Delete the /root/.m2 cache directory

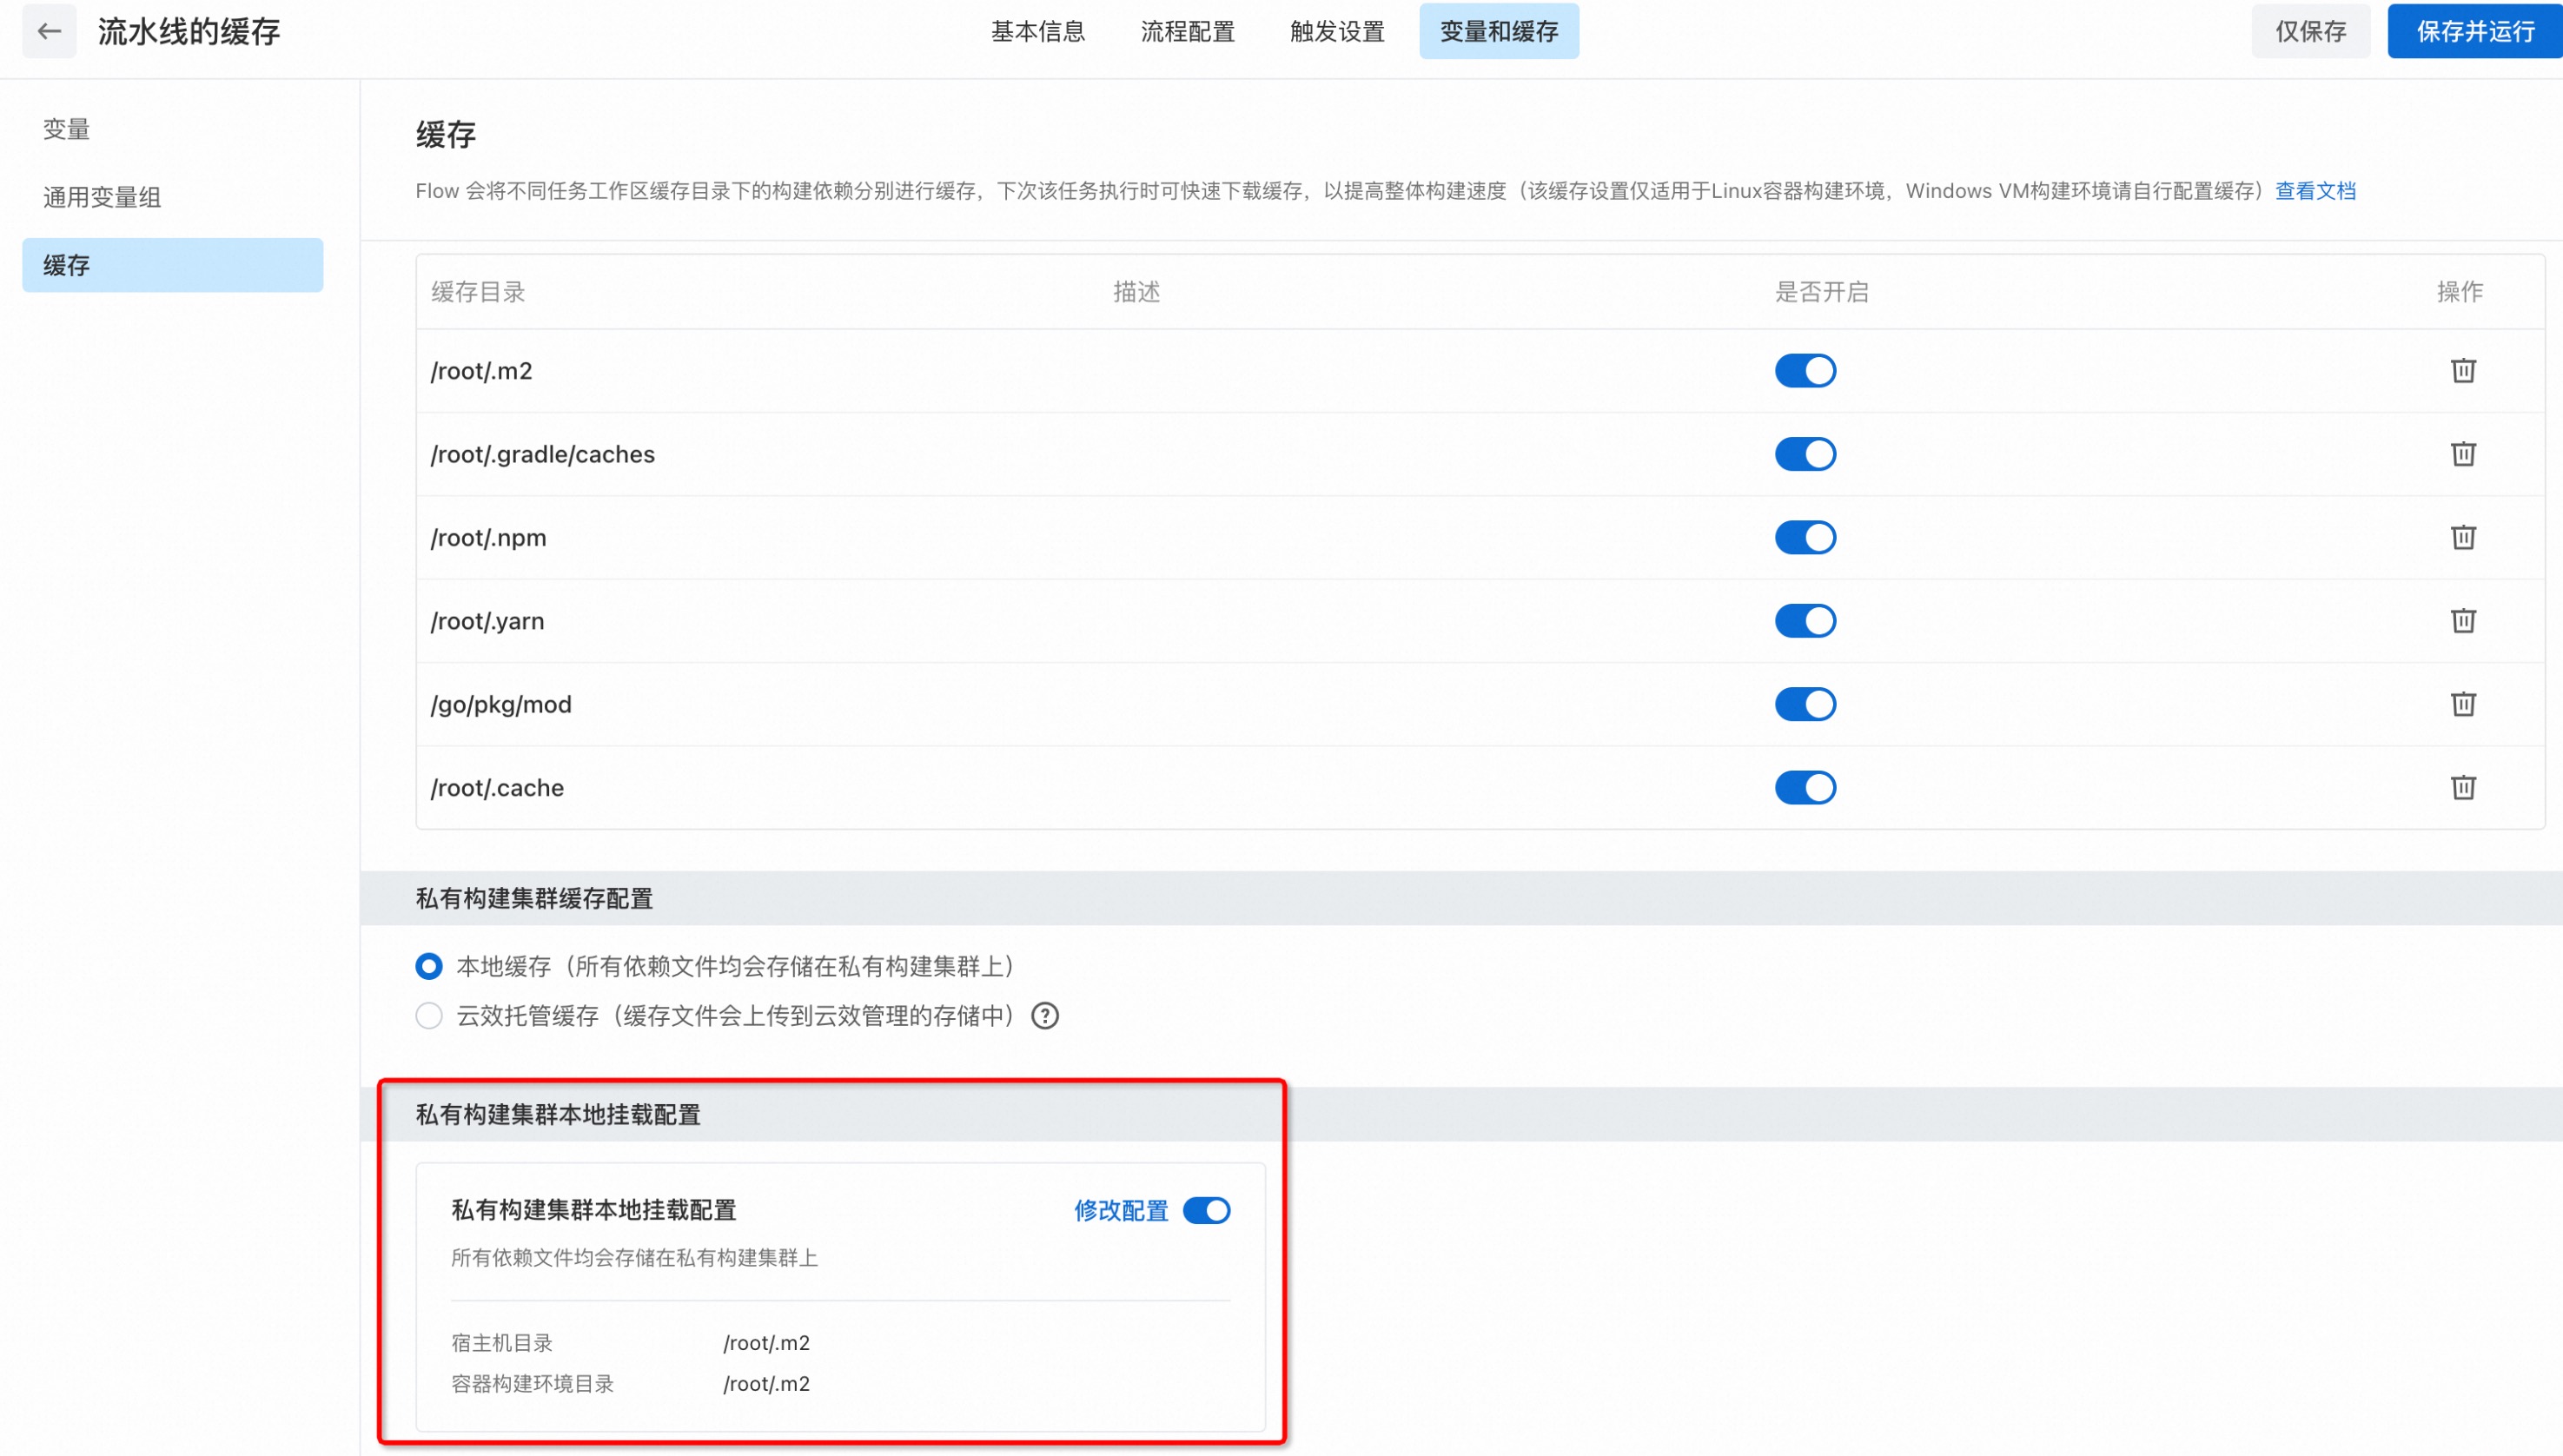click(2463, 371)
